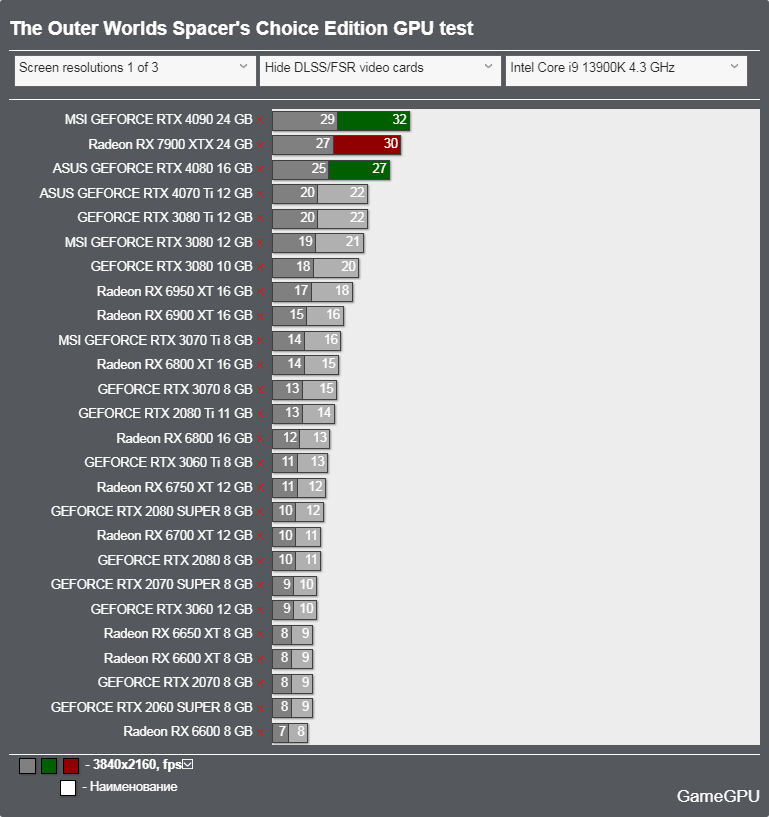Remove Radeon RX 6600 8 GB via red X
This screenshot has width=769, height=817.
[260, 733]
